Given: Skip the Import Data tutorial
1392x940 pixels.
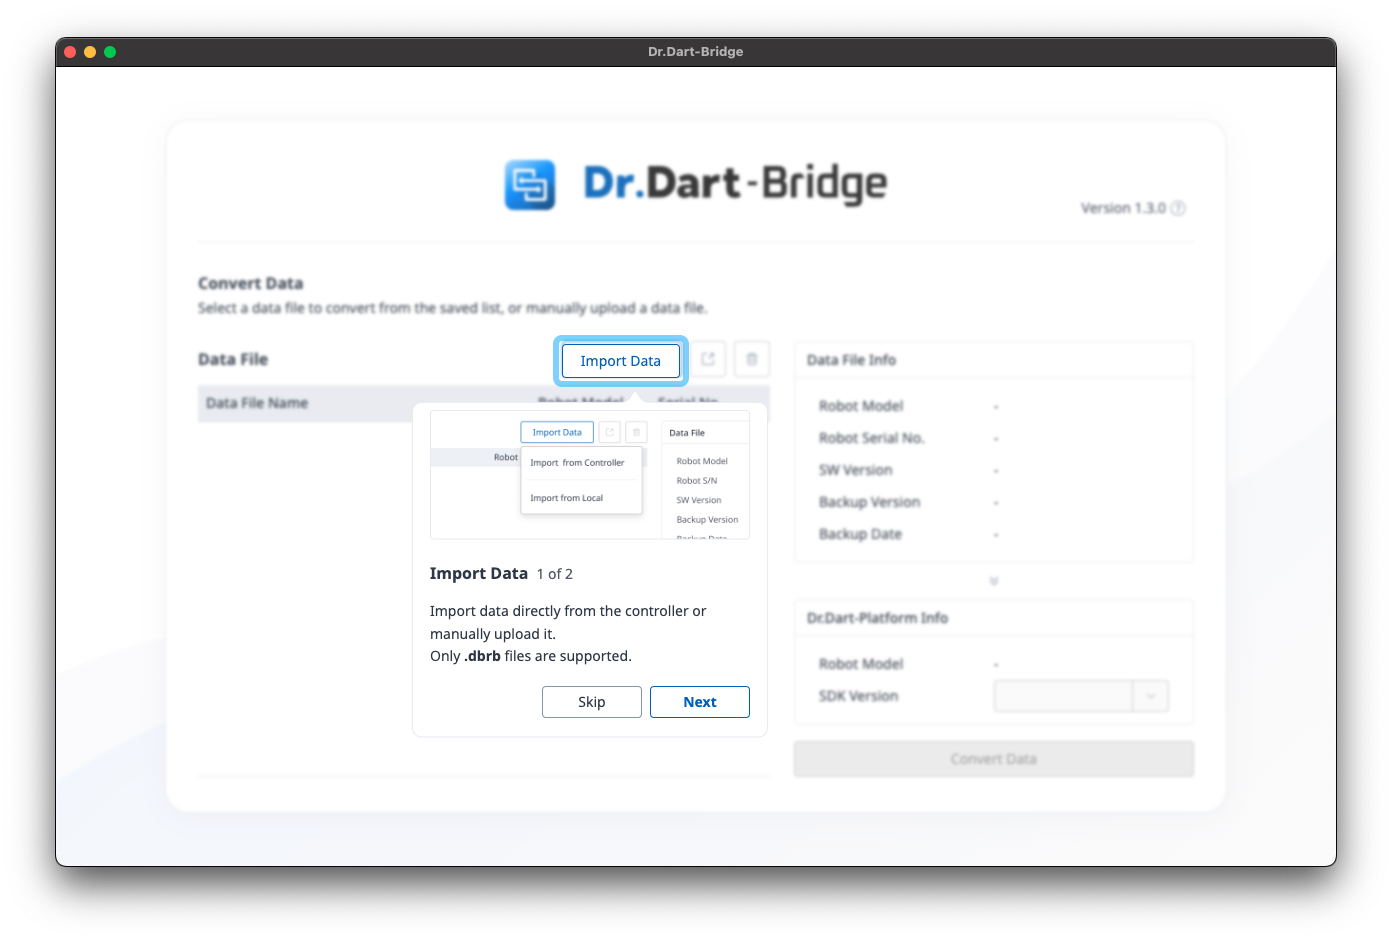Looking at the screenshot, I should 591,702.
